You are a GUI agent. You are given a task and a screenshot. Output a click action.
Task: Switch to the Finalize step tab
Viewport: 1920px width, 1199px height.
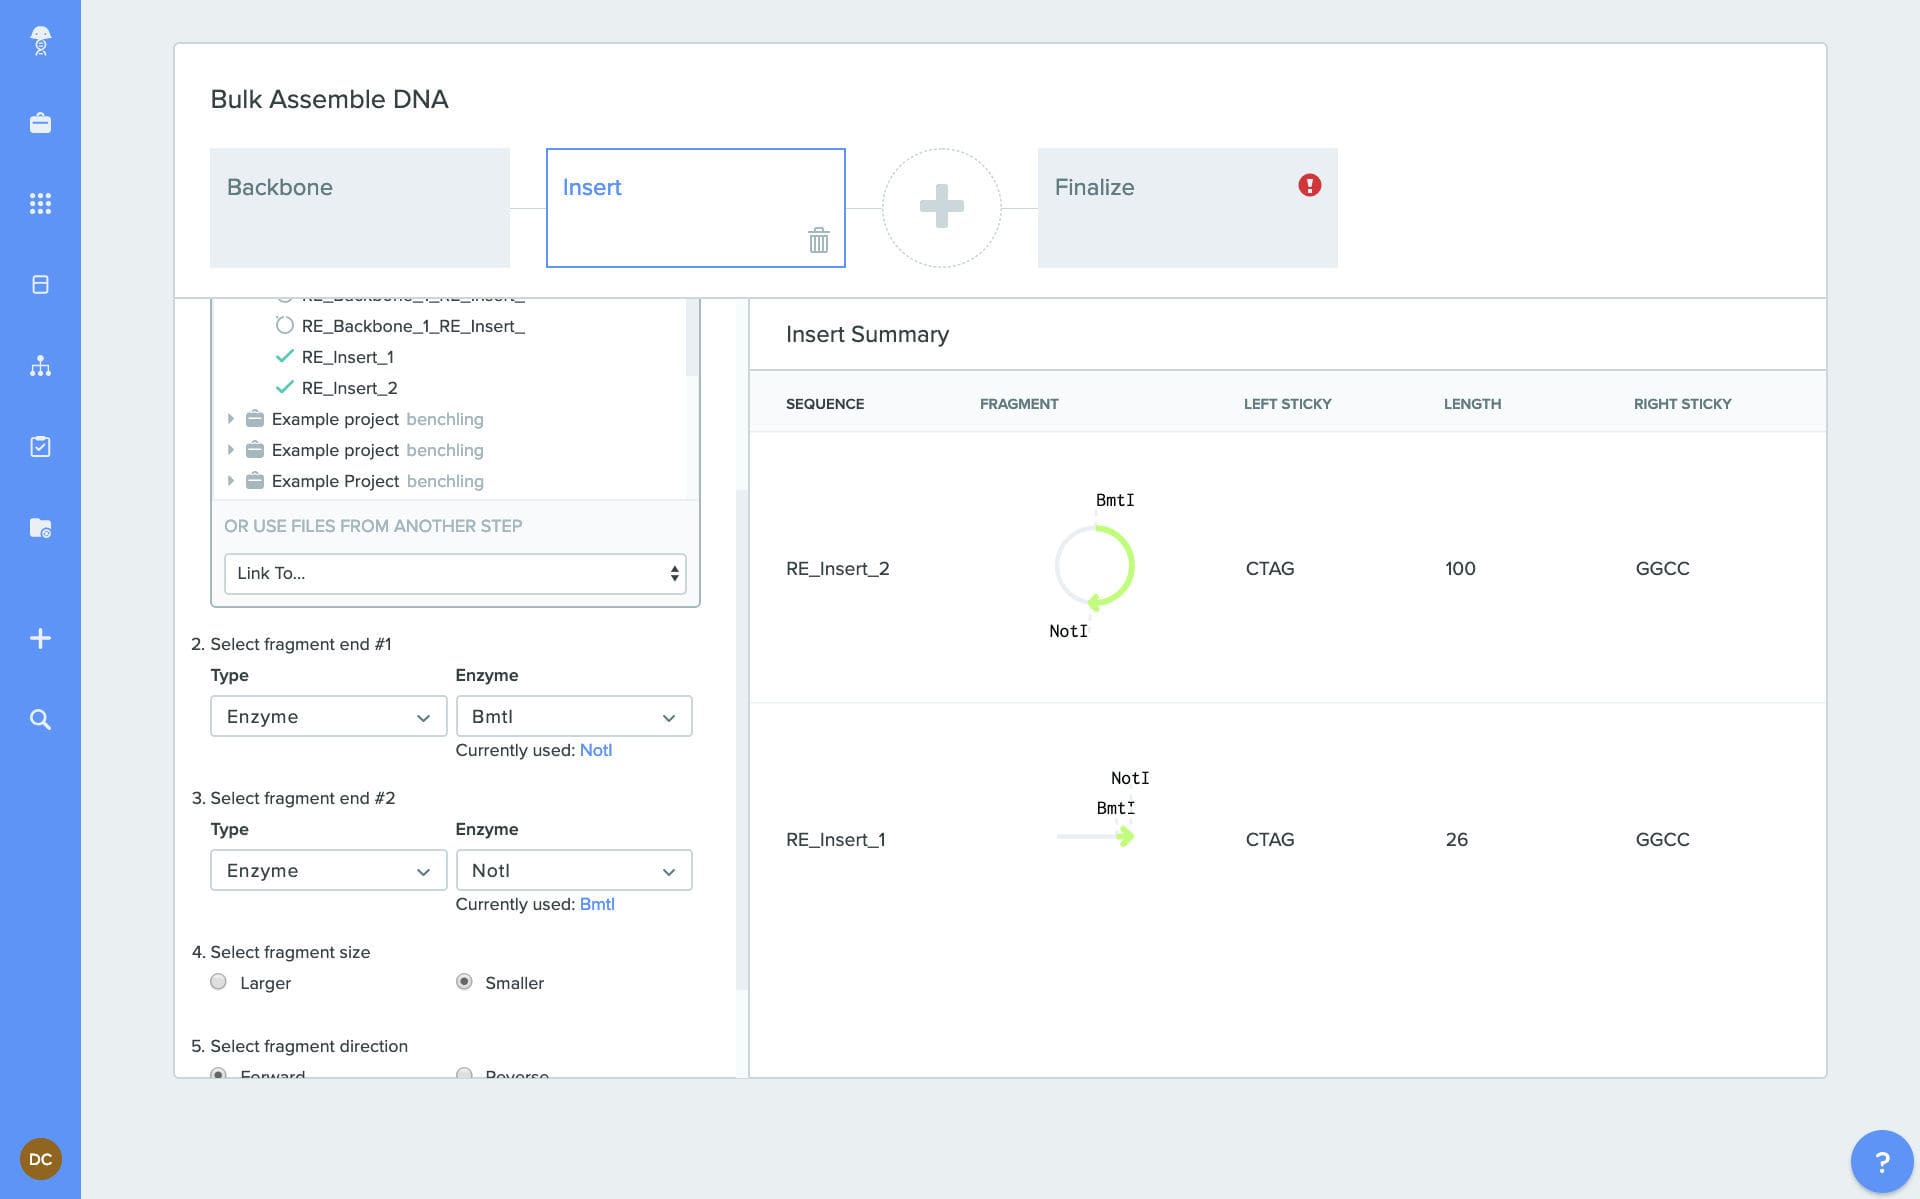(x=1186, y=208)
